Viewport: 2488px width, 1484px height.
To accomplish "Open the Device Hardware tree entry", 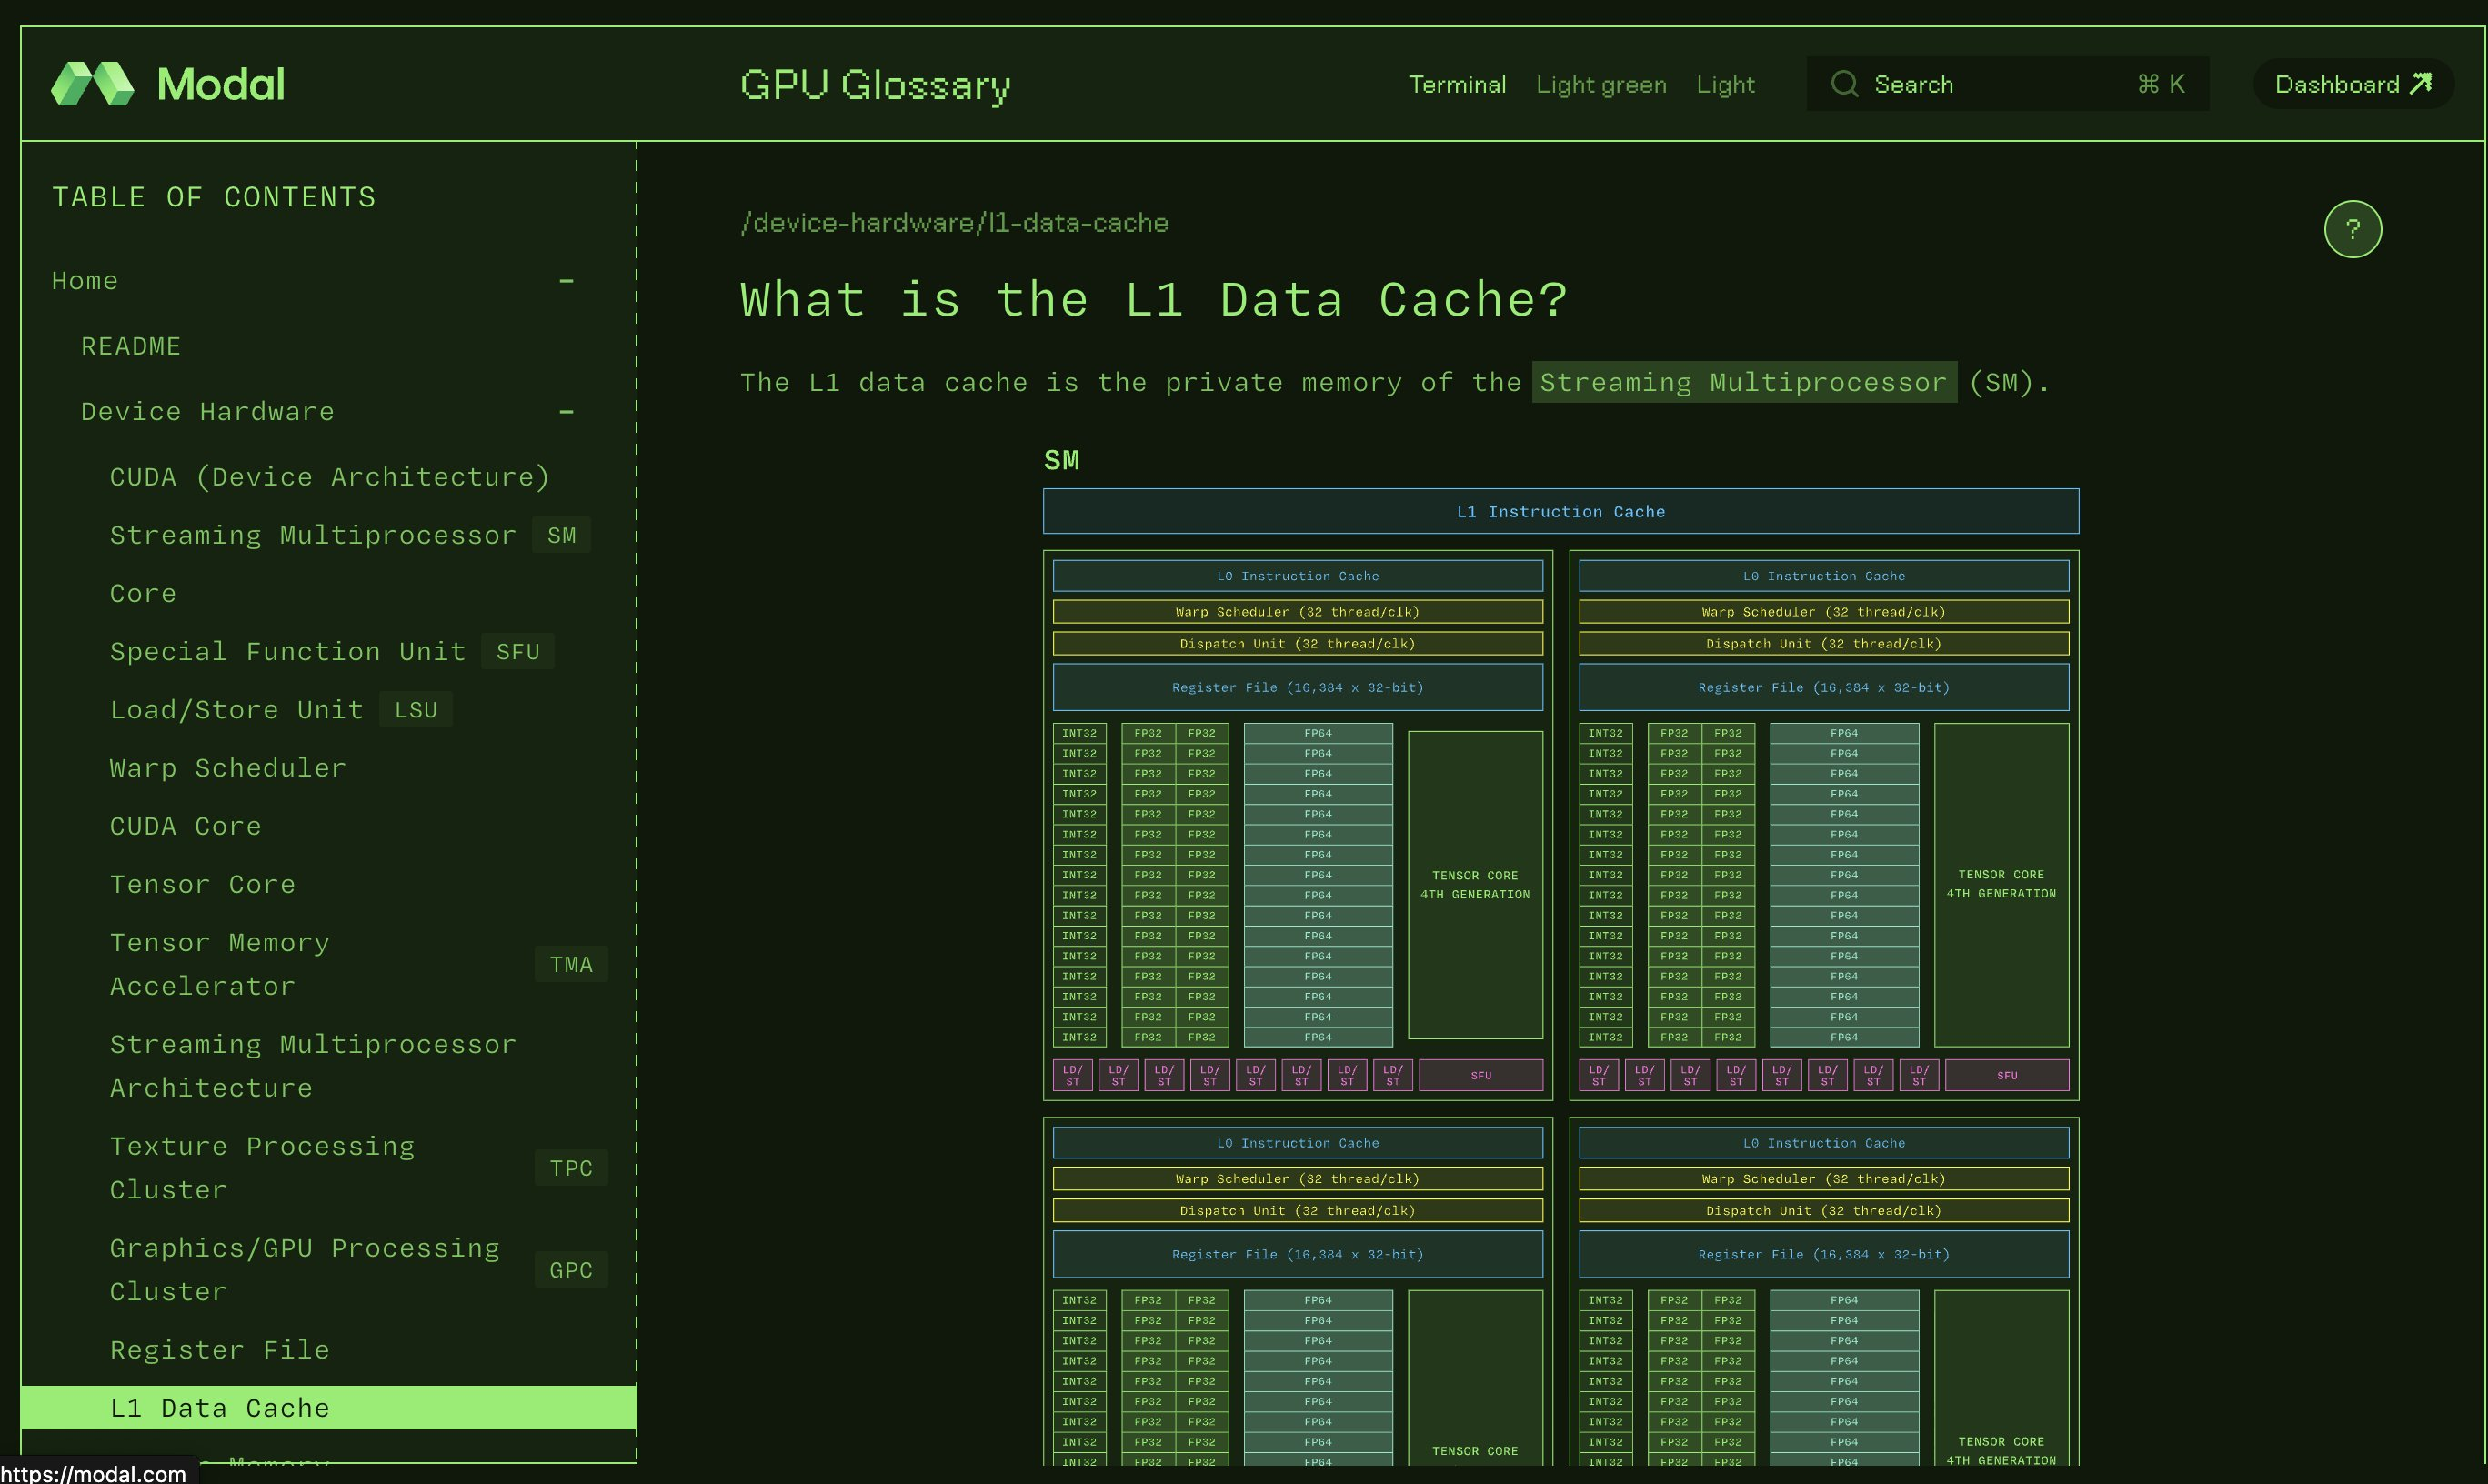I will coord(207,412).
